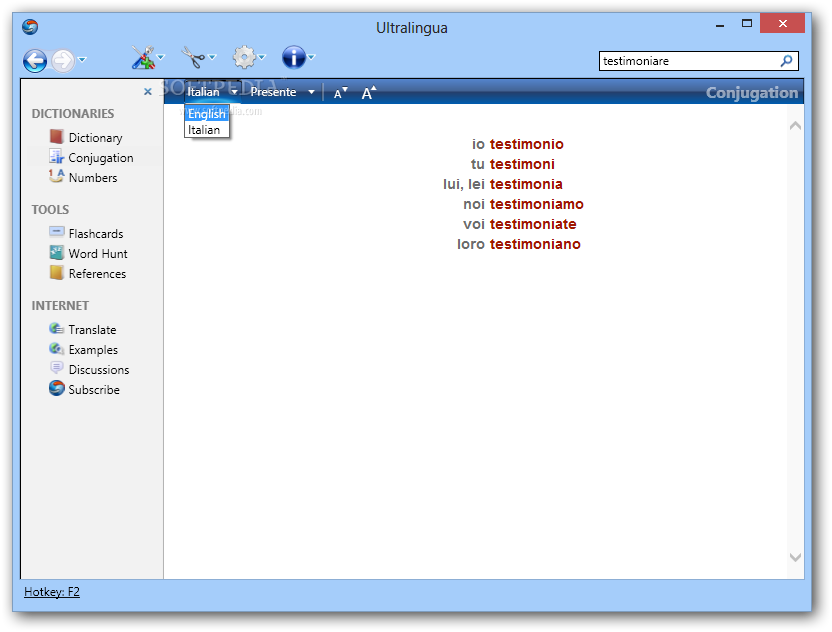832x632 pixels.
Task: Open Subscribe under Internet
Action: tap(94, 390)
